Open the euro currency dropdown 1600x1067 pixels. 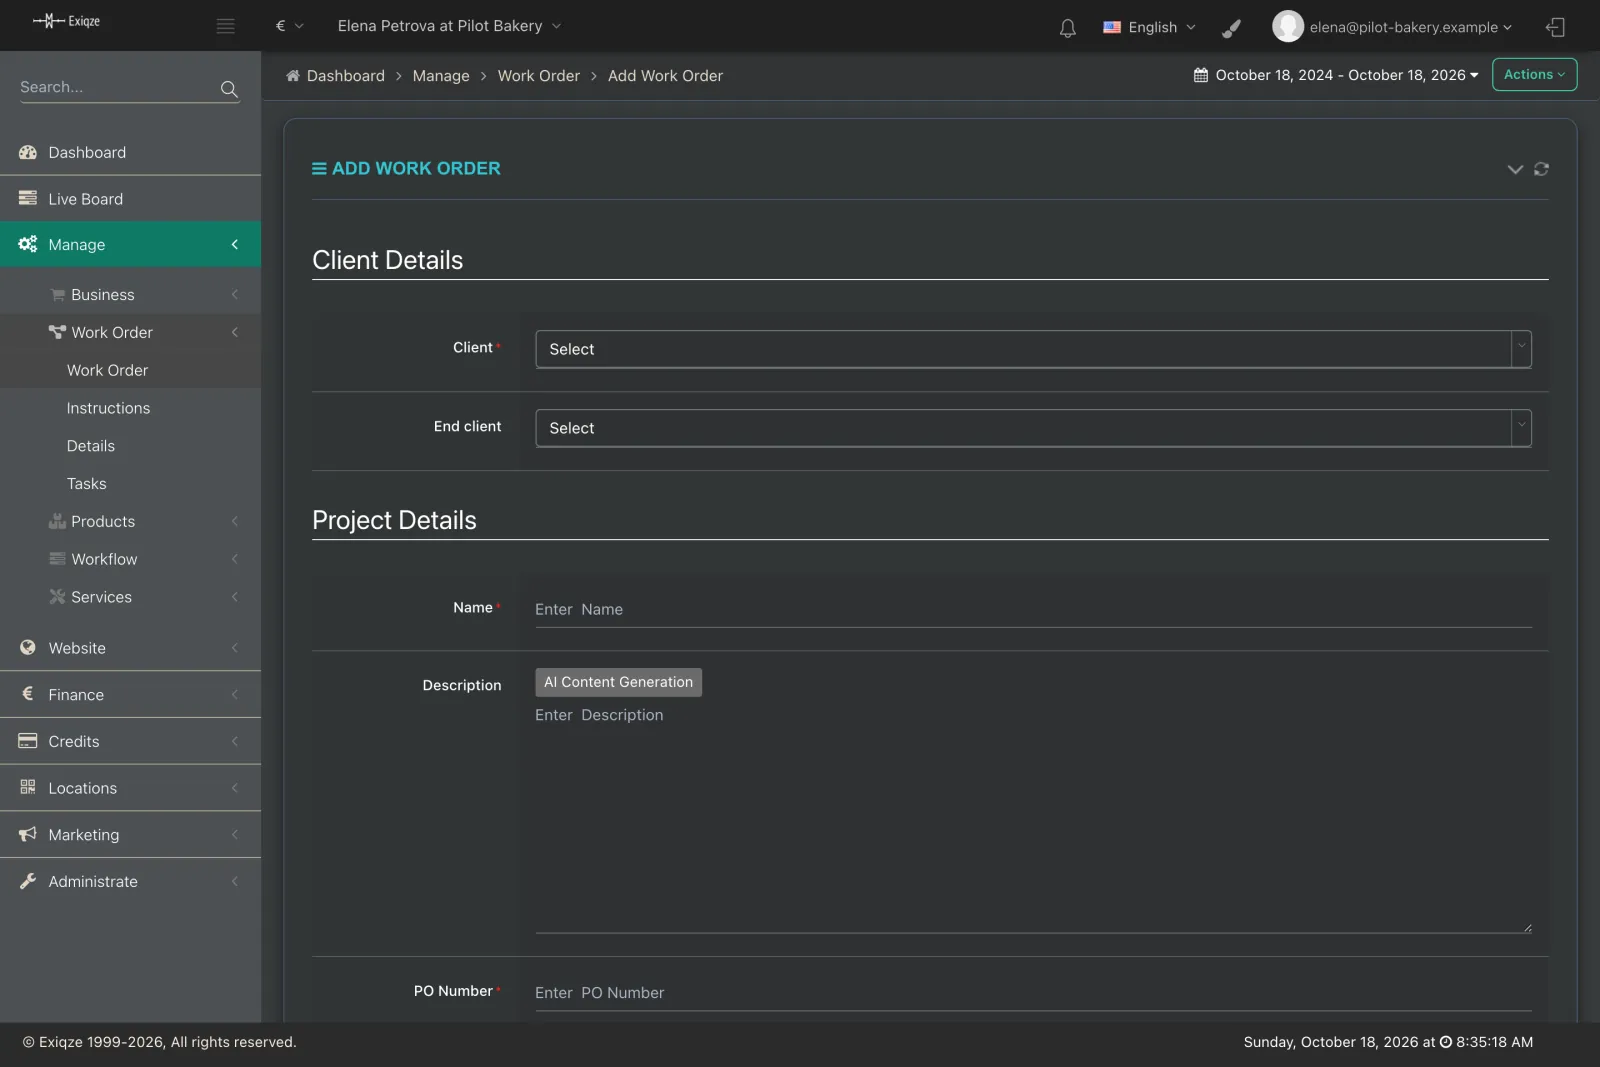pyautogui.click(x=289, y=26)
